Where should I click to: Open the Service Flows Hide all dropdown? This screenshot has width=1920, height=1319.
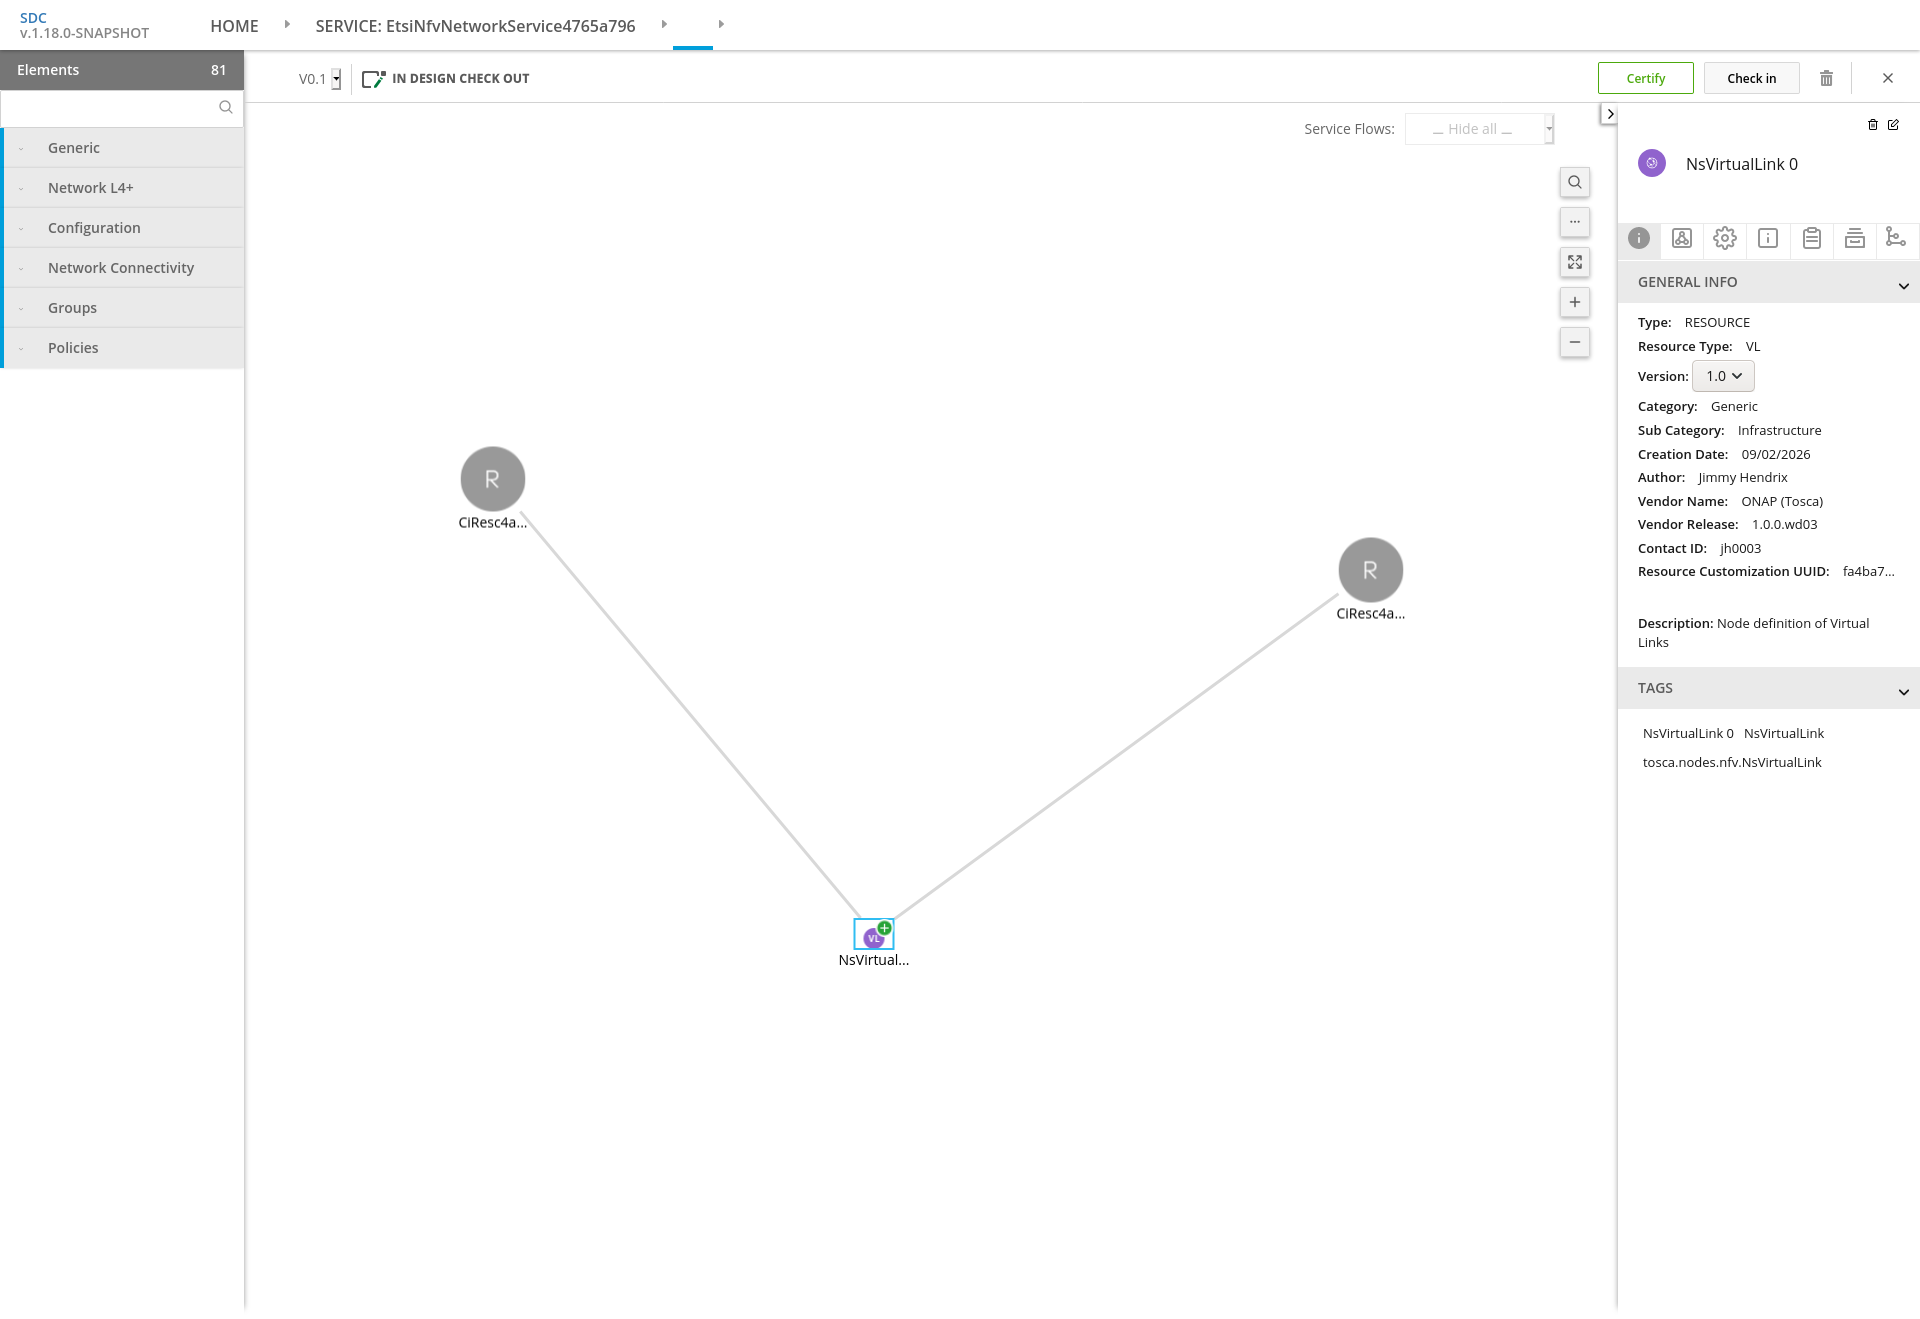[x=1479, y=129]
